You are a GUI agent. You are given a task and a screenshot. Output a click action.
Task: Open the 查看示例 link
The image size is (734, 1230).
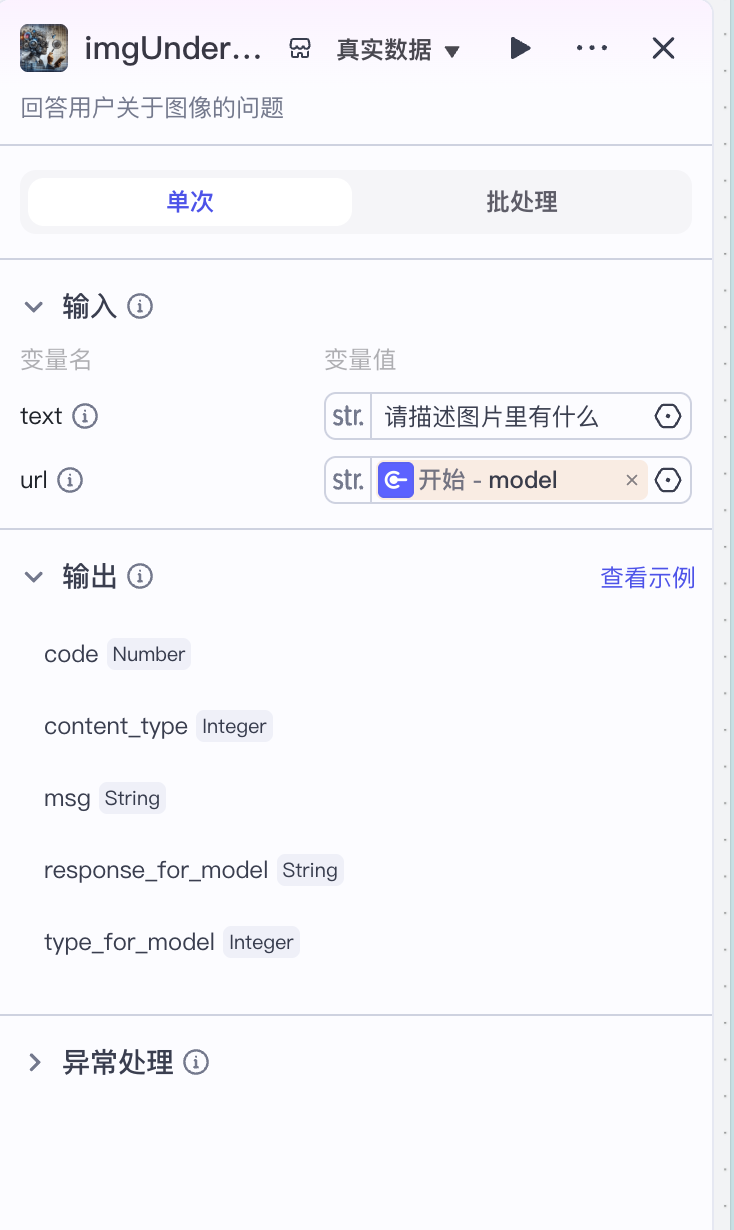[647, 577]
